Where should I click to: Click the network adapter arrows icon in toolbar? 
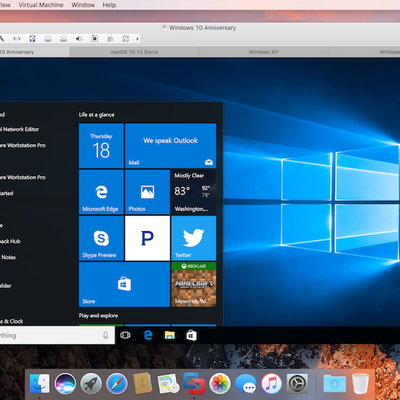[17, 39]
